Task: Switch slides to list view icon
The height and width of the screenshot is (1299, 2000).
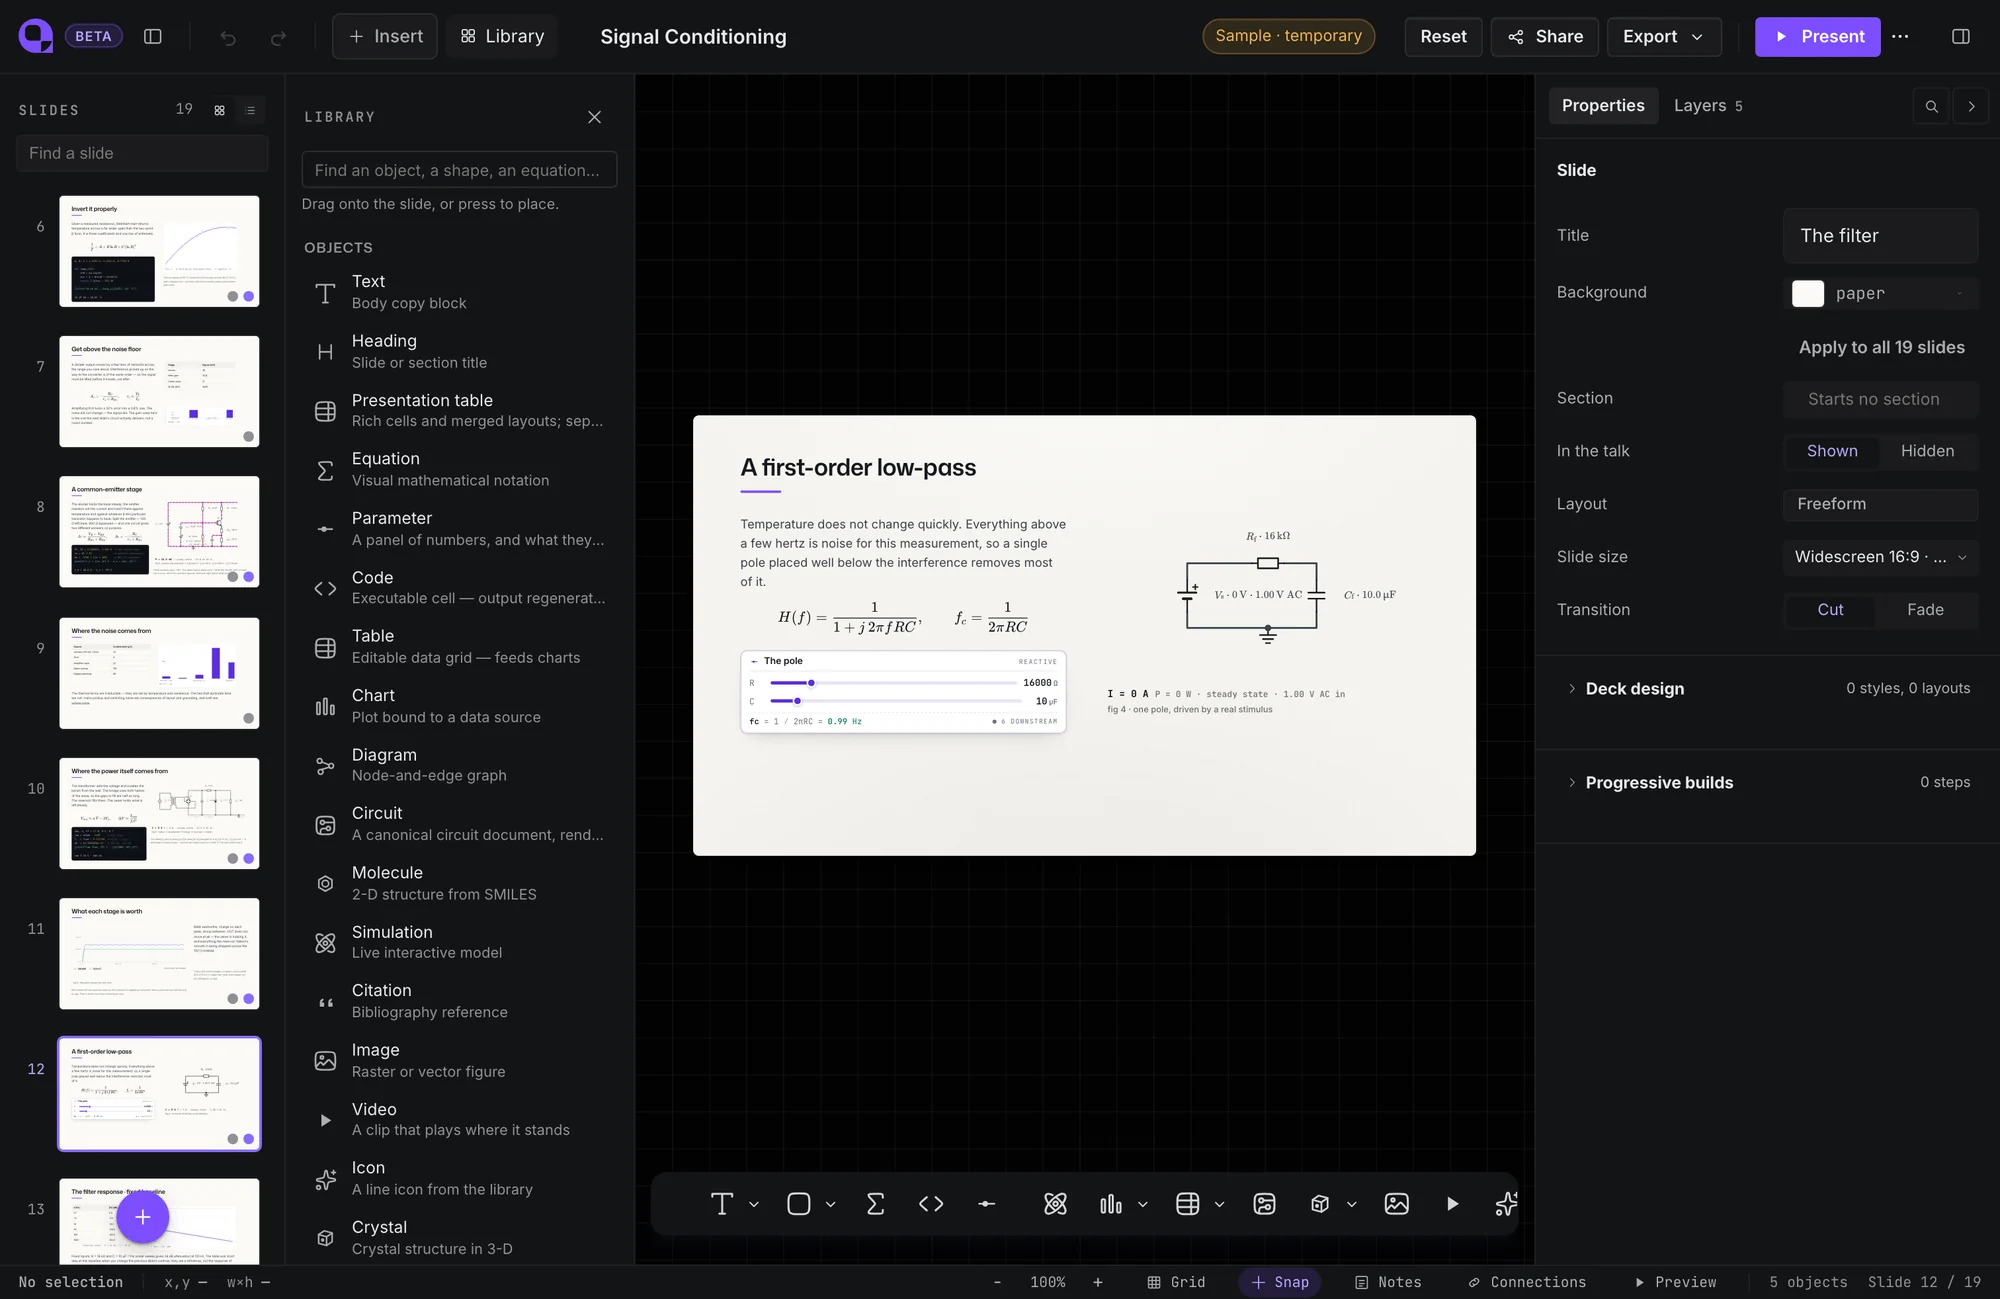Action: pos(251,110)
